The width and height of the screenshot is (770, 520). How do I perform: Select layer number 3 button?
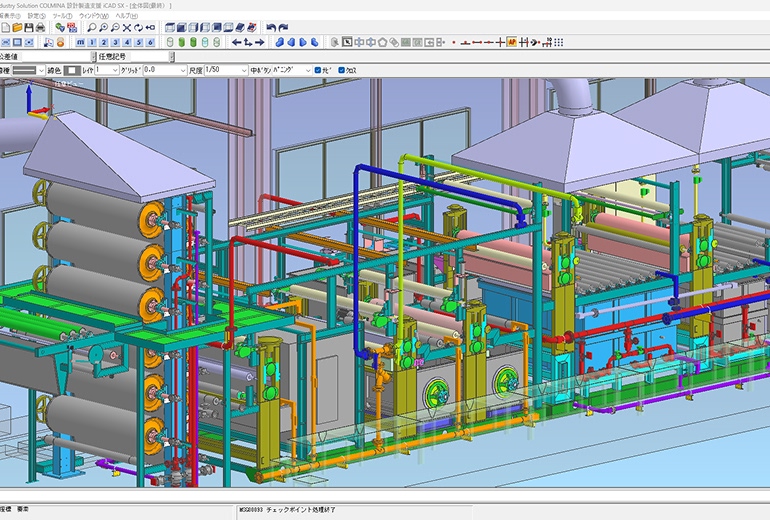pyautogui.click(x=115, y=42)
